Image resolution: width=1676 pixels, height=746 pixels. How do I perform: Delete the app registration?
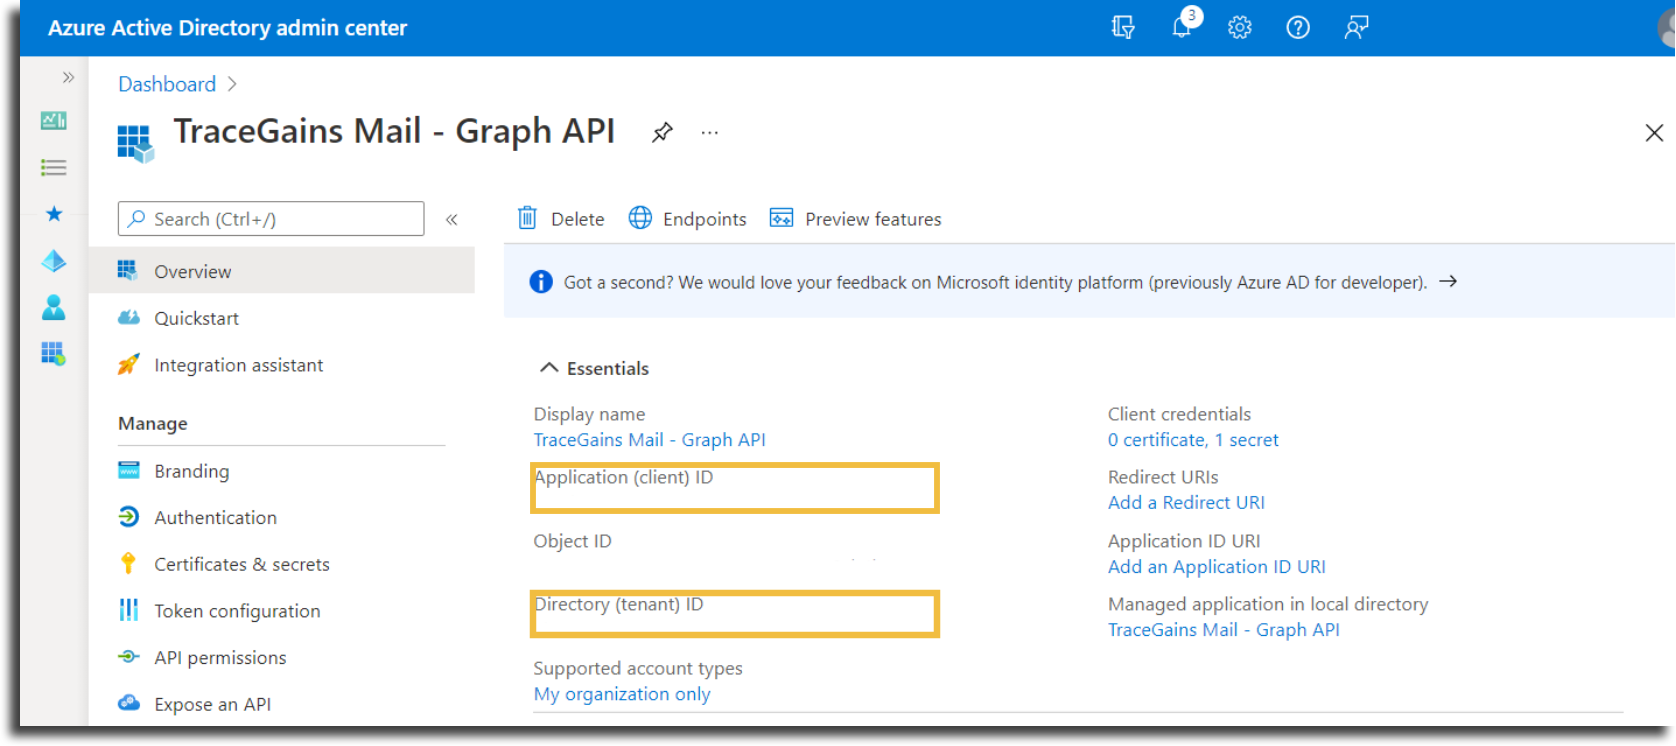[561, 218]
